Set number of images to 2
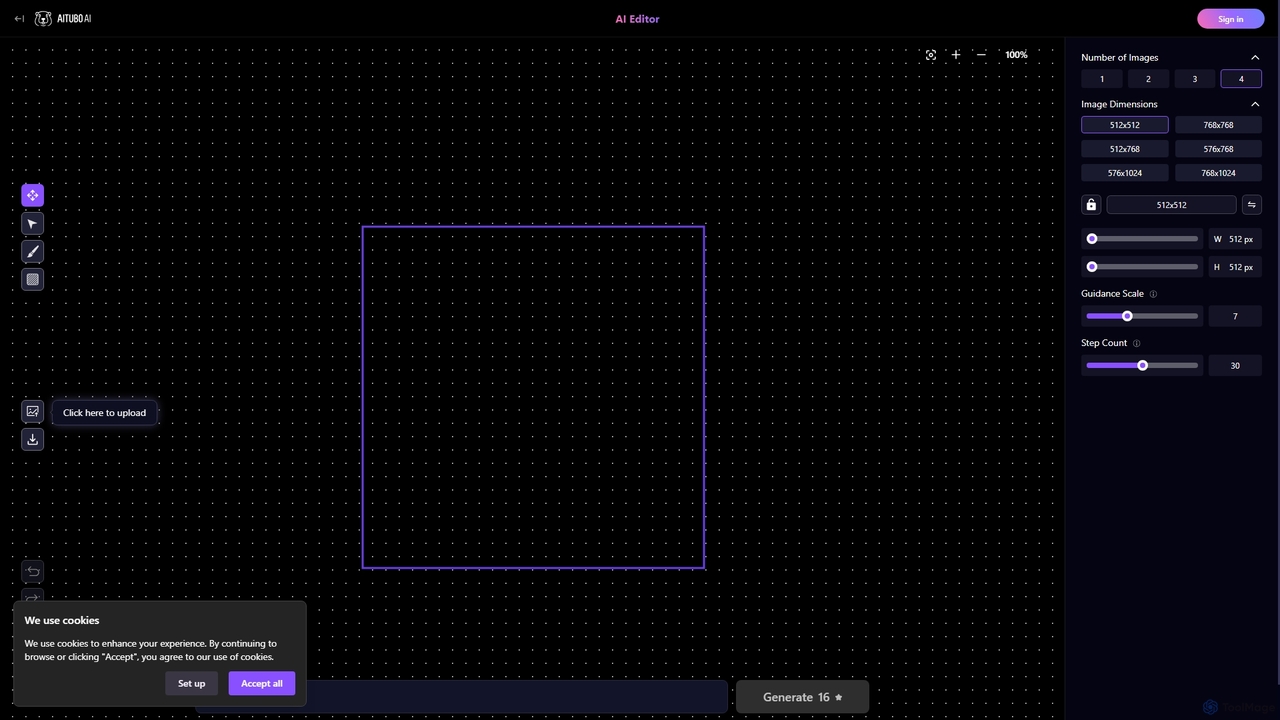Image resolution: width=1280 pixels, height=720 pixels. pos(1148,79)
